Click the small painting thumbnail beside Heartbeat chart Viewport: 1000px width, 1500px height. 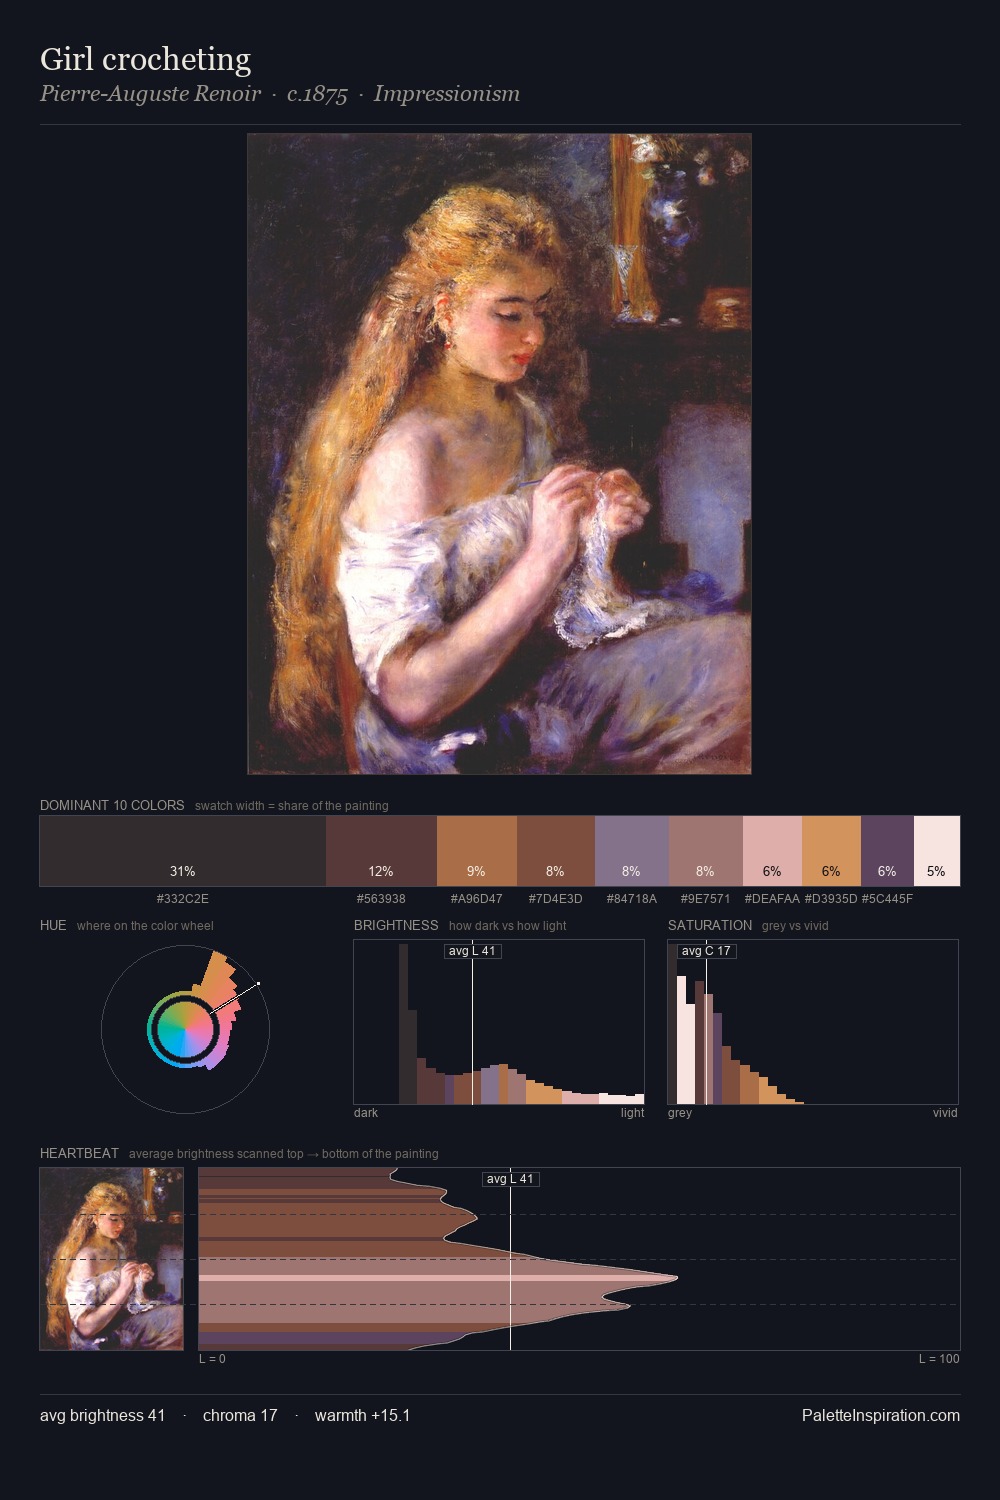111,1259
